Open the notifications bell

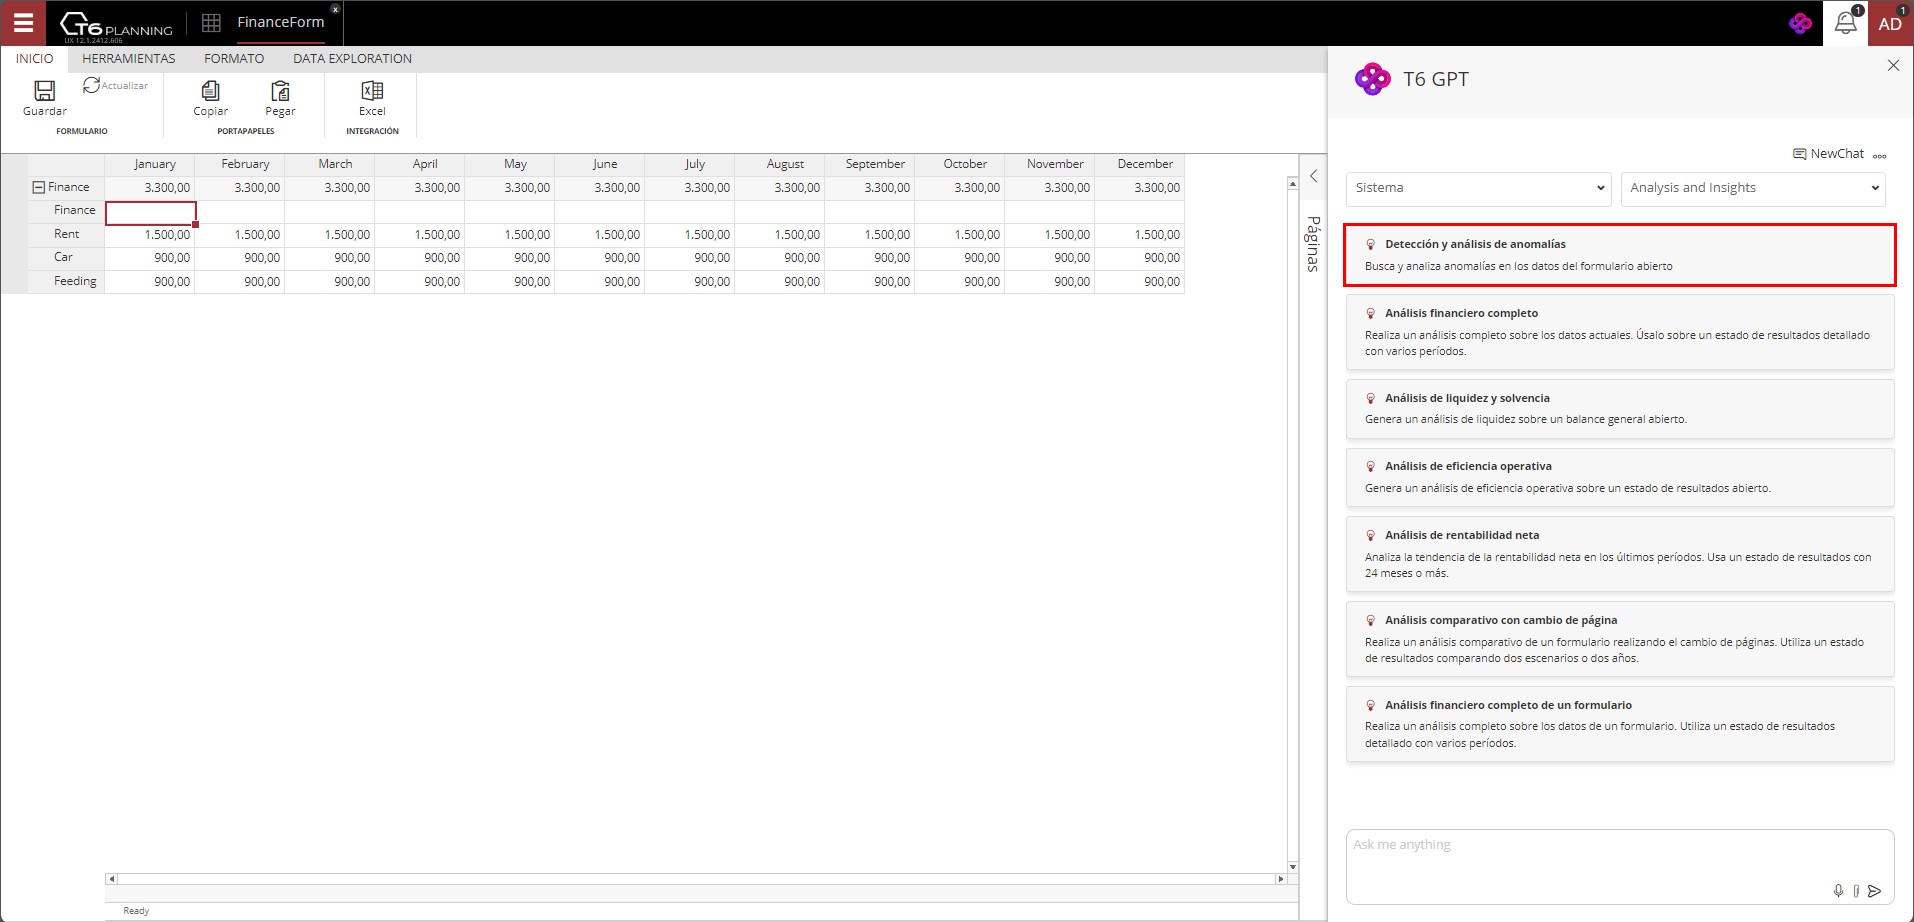[x=1846, y=23]
